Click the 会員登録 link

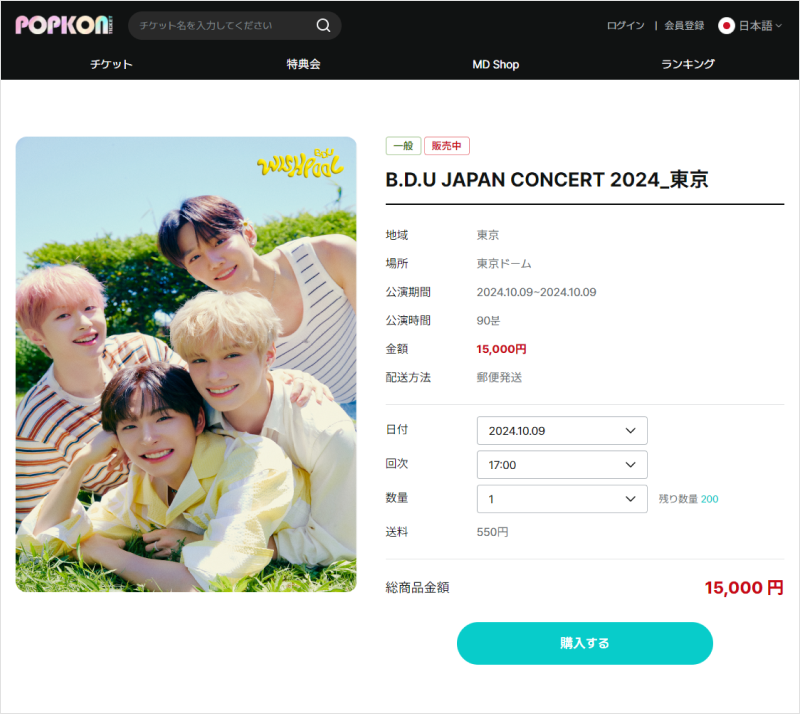click(684, 26)
